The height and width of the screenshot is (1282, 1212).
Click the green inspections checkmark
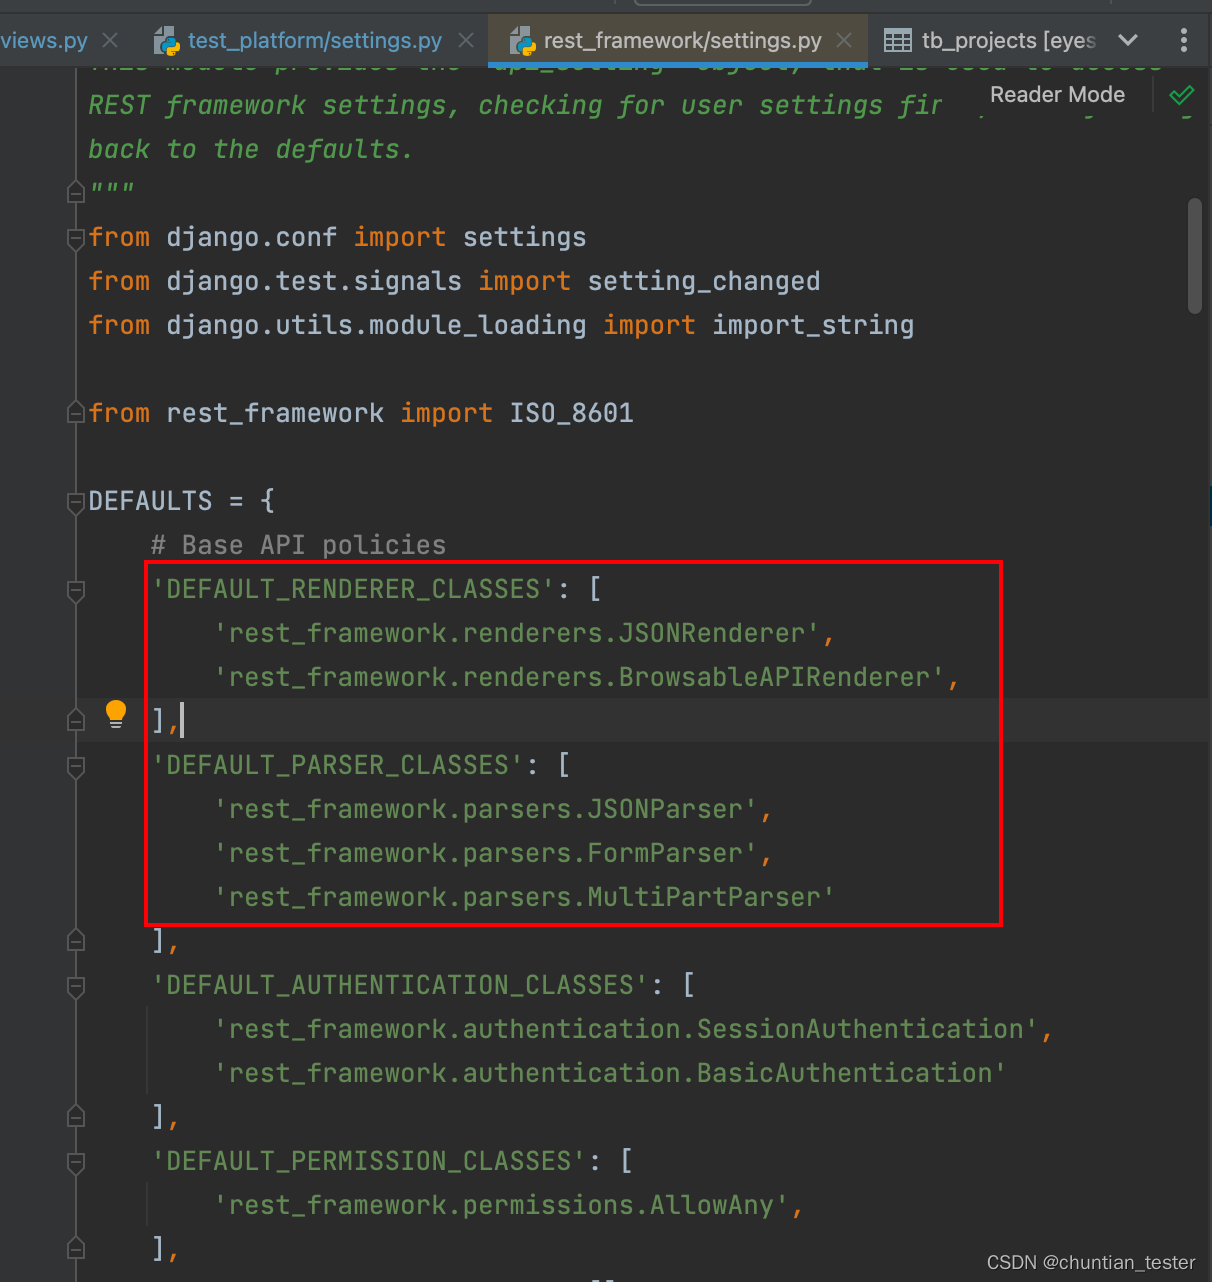click(x=1181, y=95)
